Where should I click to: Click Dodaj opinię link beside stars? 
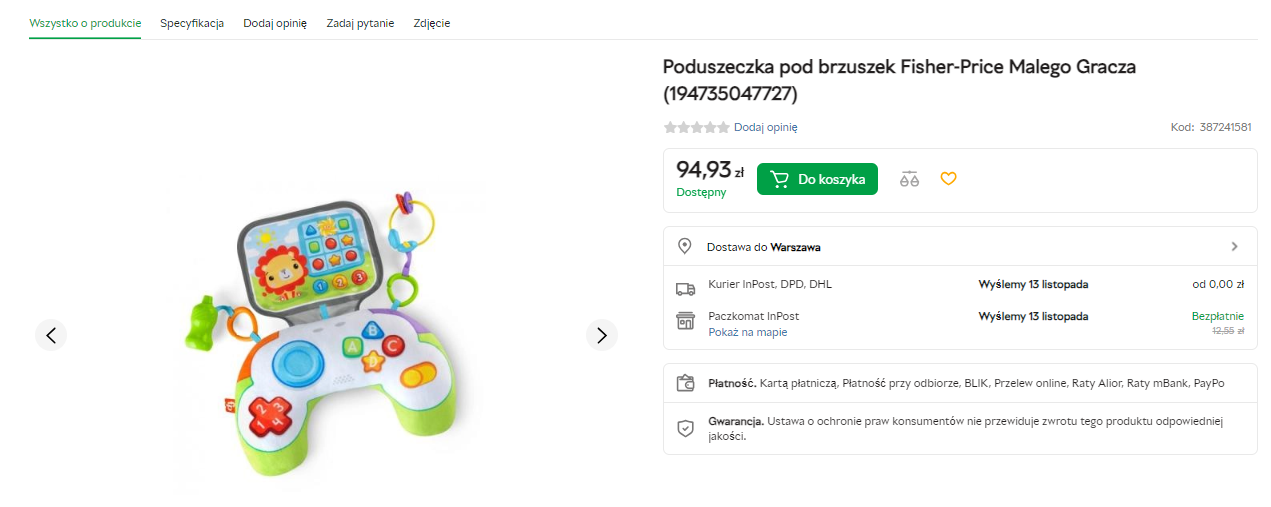[x=765, y=127]
